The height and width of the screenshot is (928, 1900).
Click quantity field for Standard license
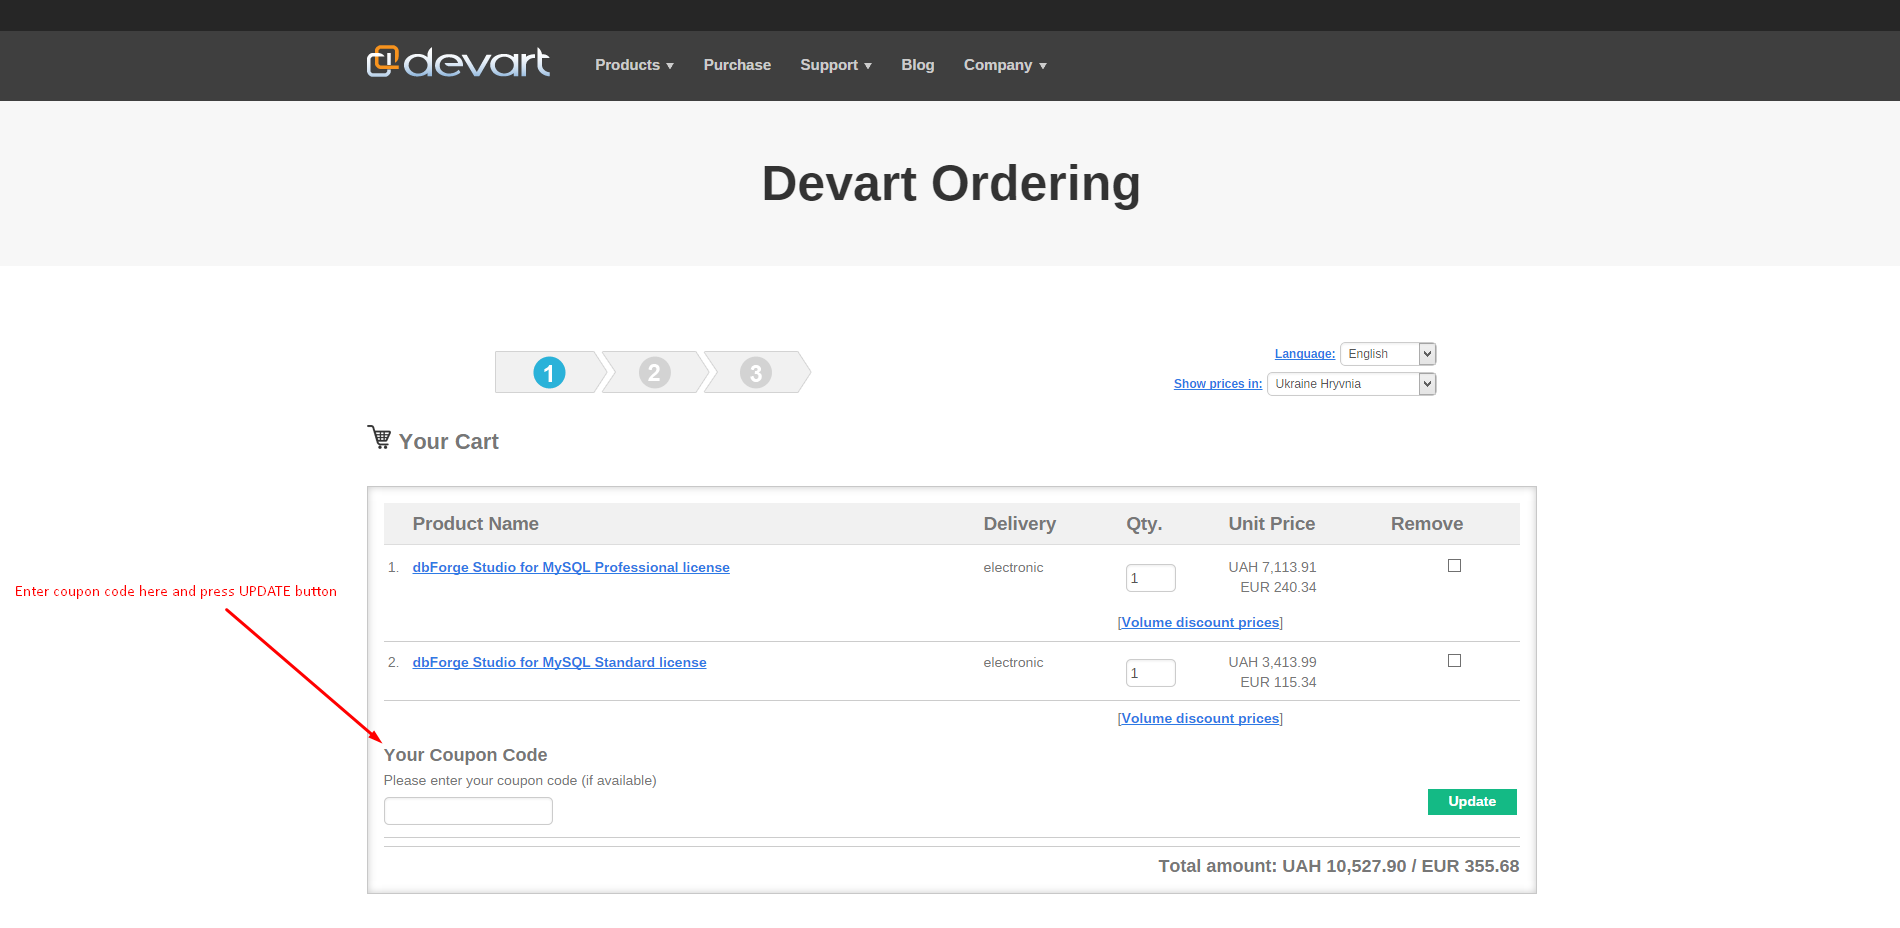click(1150, 673)
